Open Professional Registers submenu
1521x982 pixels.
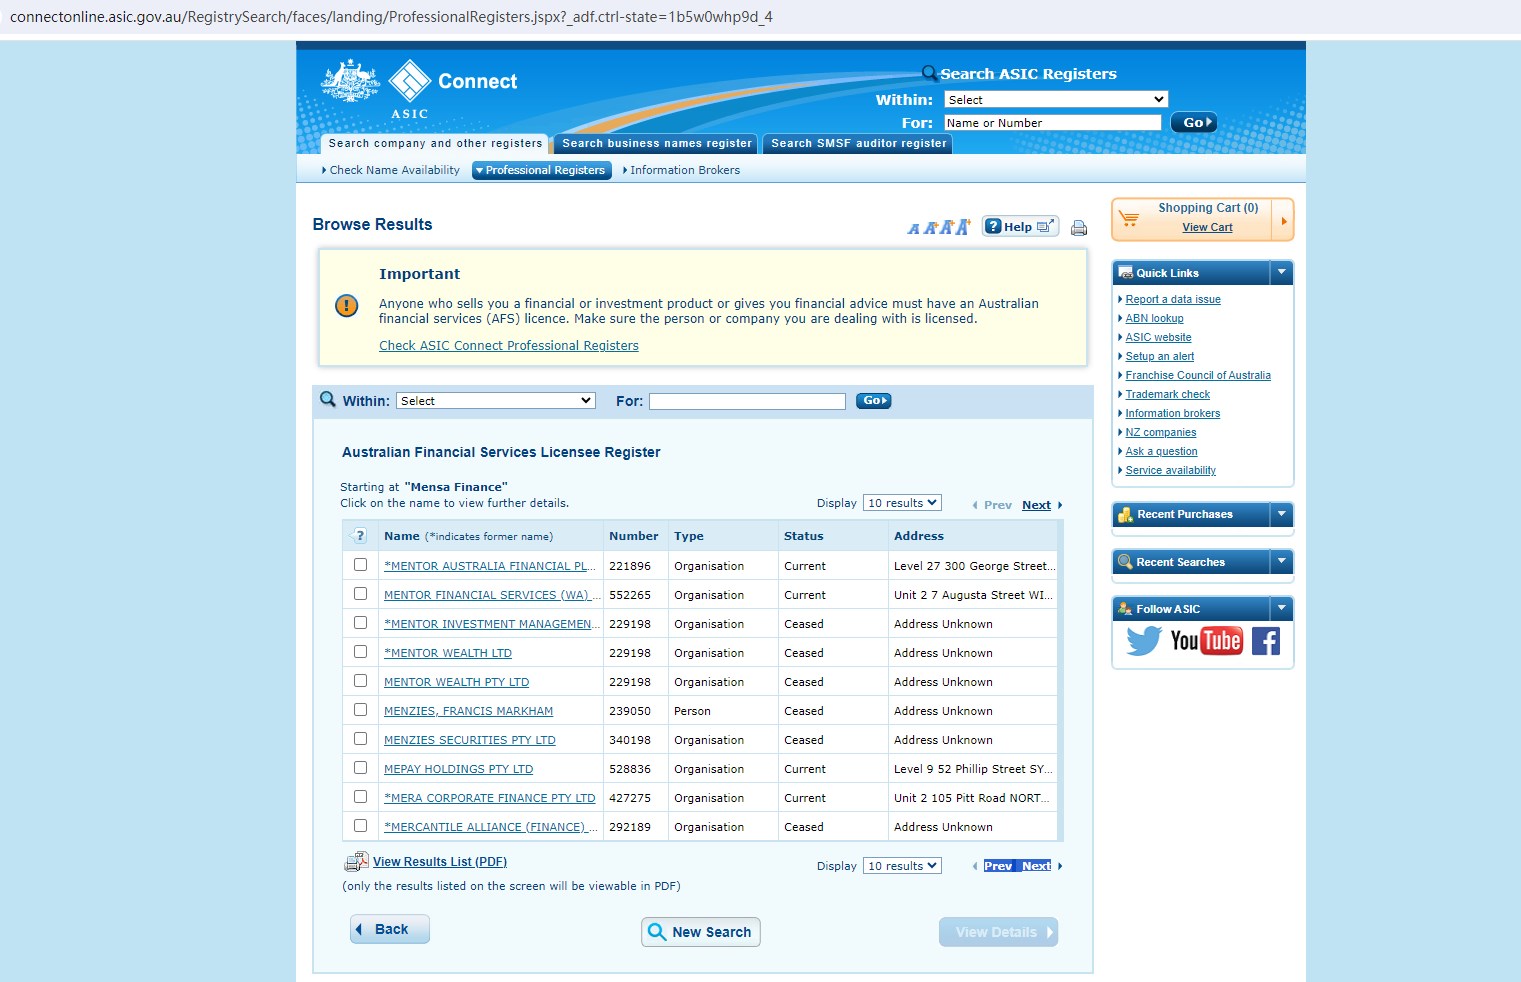[x=541, y=170]
